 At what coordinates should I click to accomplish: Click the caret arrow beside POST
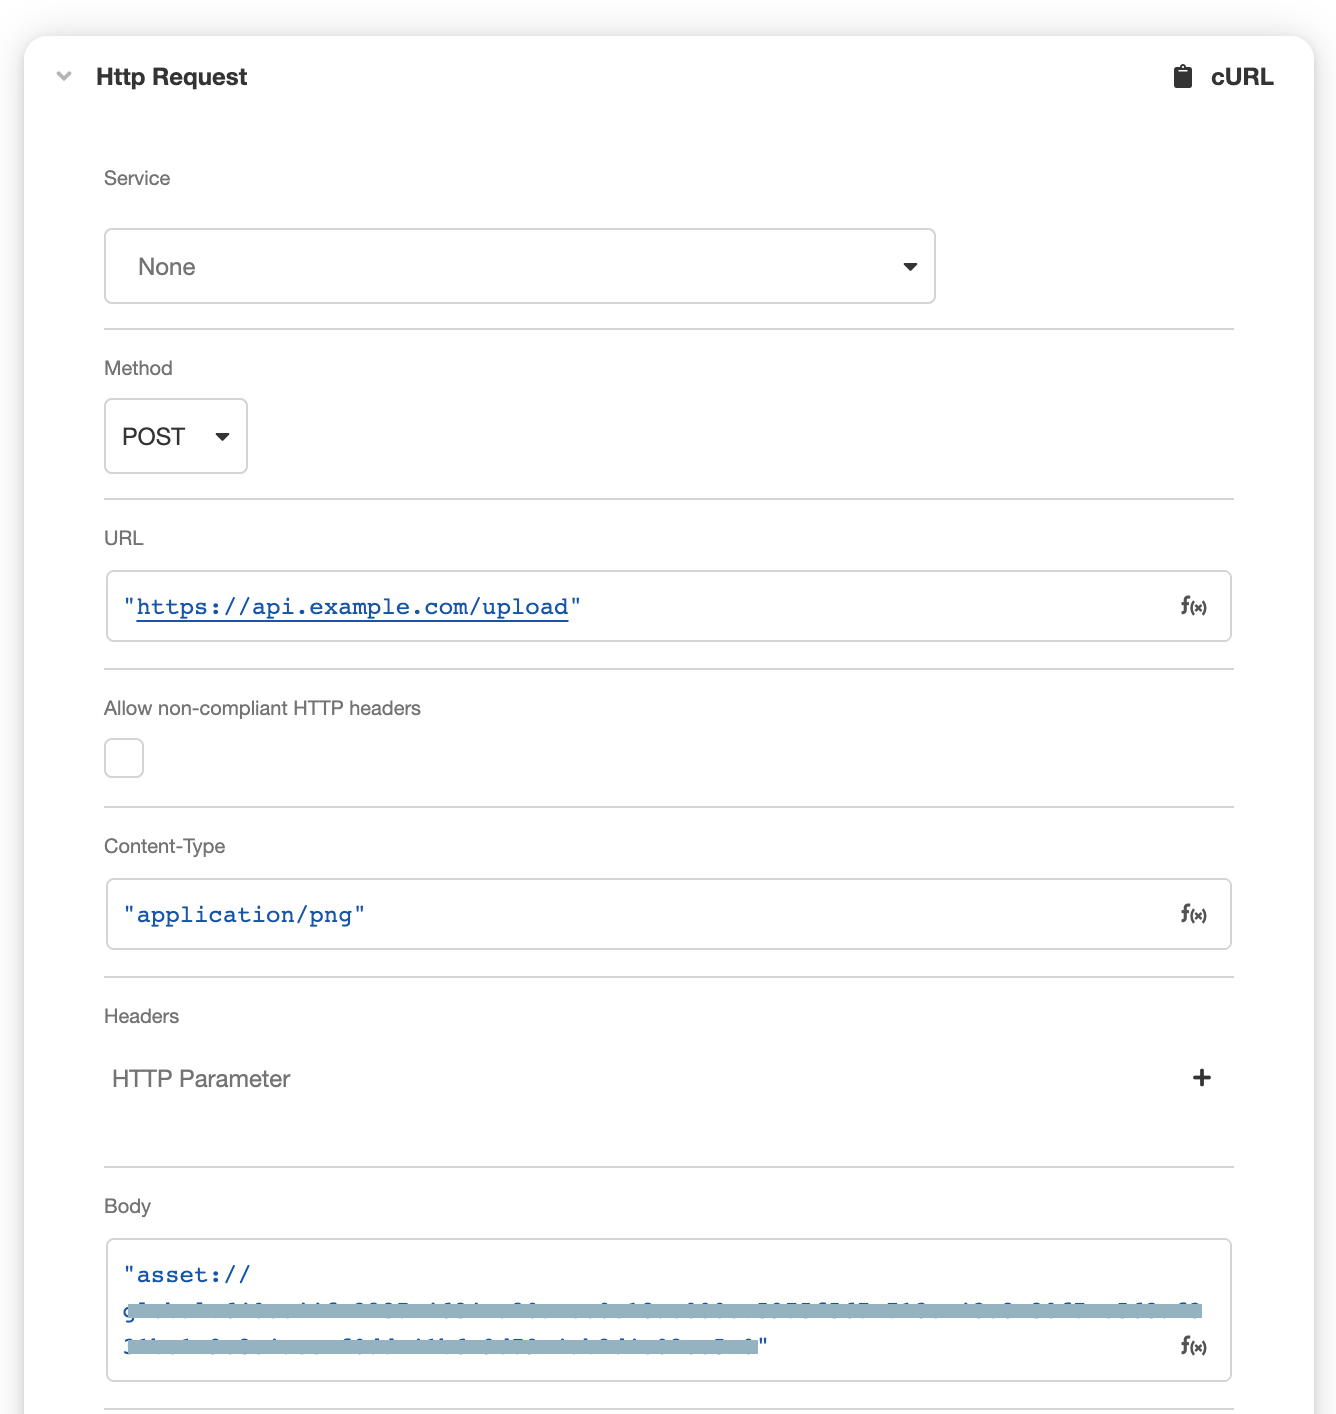click(x=222, y=437)
